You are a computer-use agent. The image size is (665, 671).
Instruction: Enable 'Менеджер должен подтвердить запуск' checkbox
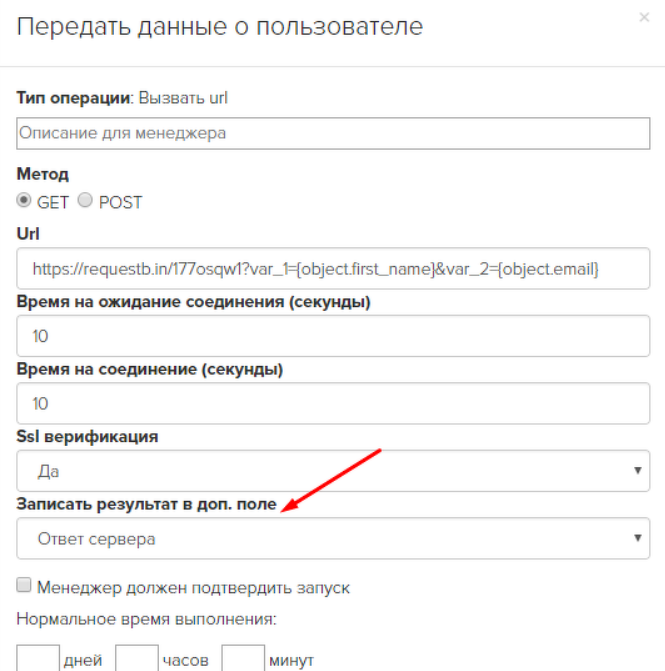coord(24,585)
